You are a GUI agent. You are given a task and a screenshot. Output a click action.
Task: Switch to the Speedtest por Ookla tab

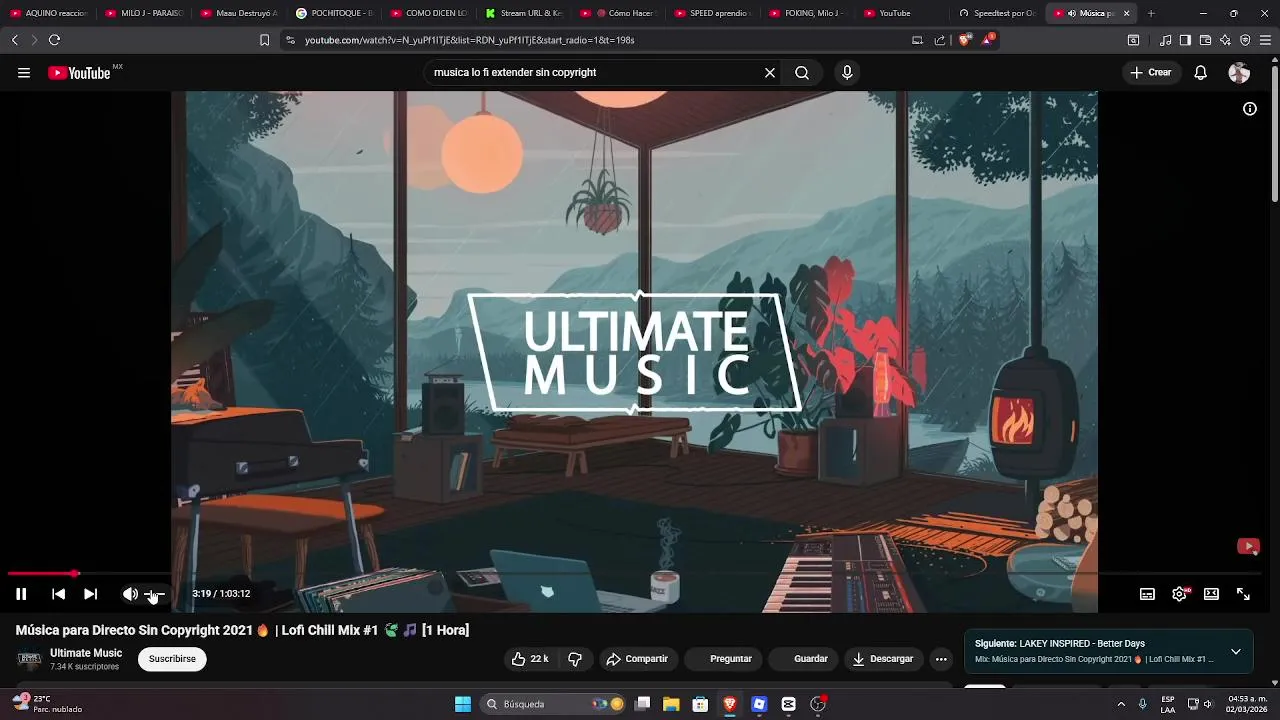(996, 13)
